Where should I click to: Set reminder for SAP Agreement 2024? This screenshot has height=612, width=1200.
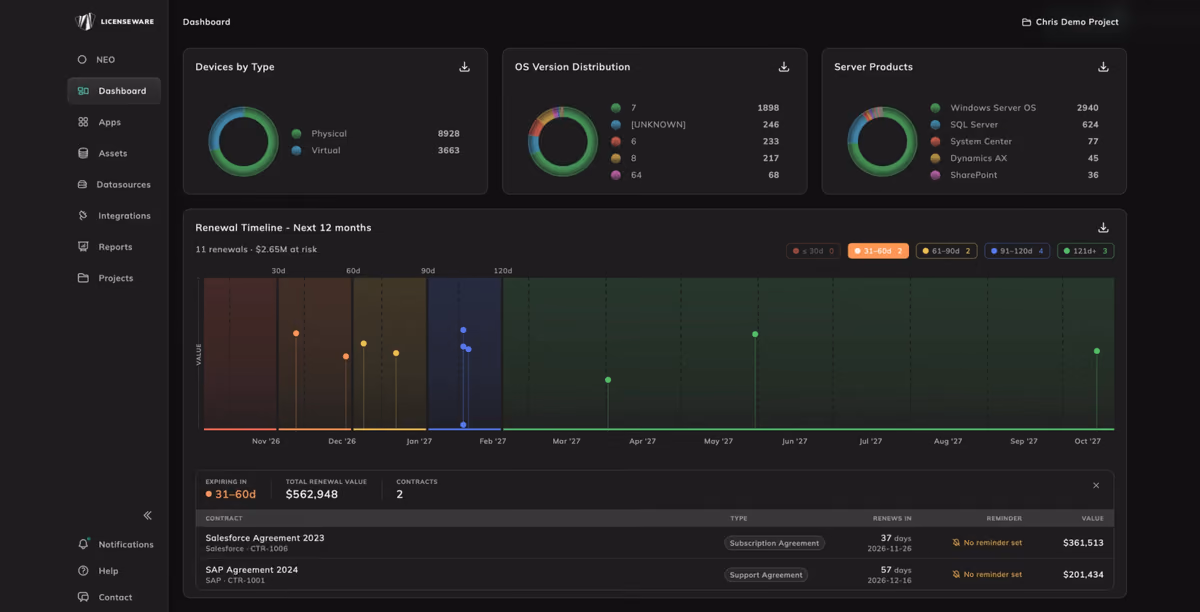click(987, 575)
